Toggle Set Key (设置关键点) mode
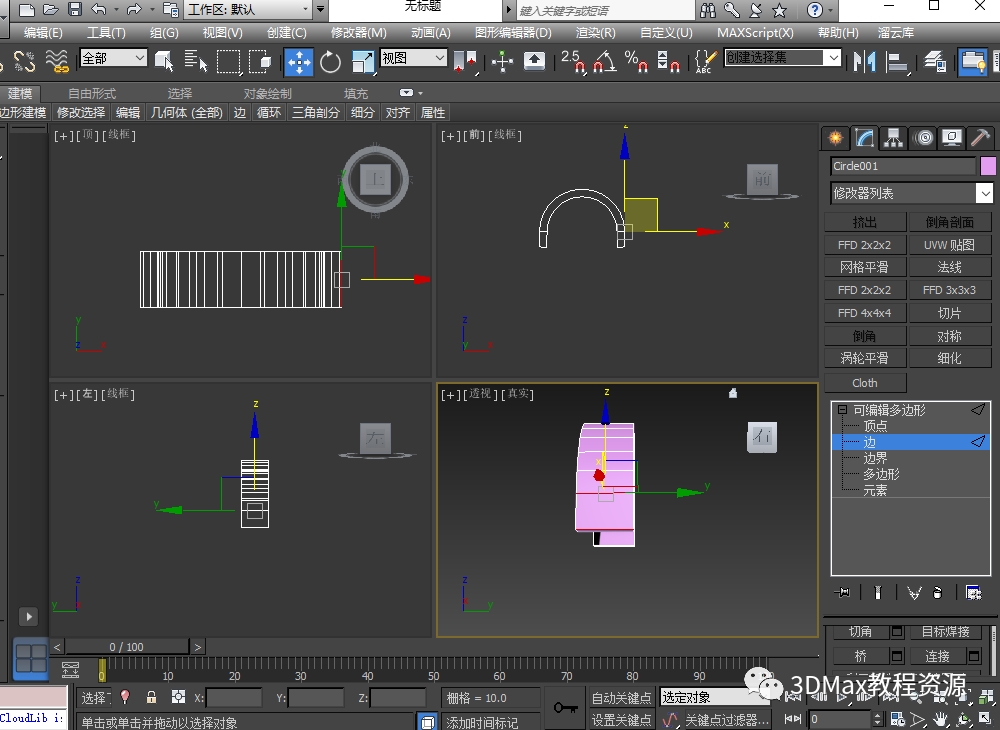Screen dimensions: 1000x730 point(621,719)
